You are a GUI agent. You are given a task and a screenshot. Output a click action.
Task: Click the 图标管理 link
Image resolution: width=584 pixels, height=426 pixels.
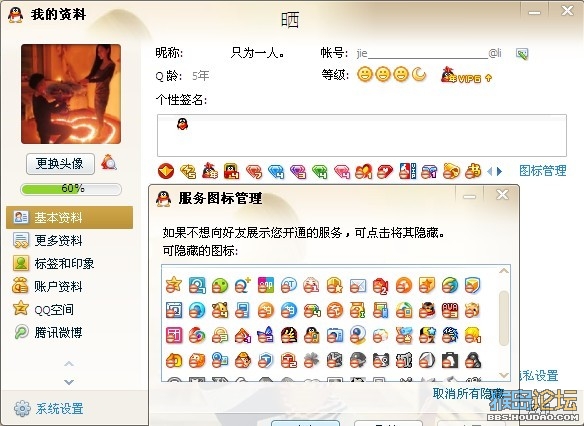pyautogui.click(x=543, y=171)
